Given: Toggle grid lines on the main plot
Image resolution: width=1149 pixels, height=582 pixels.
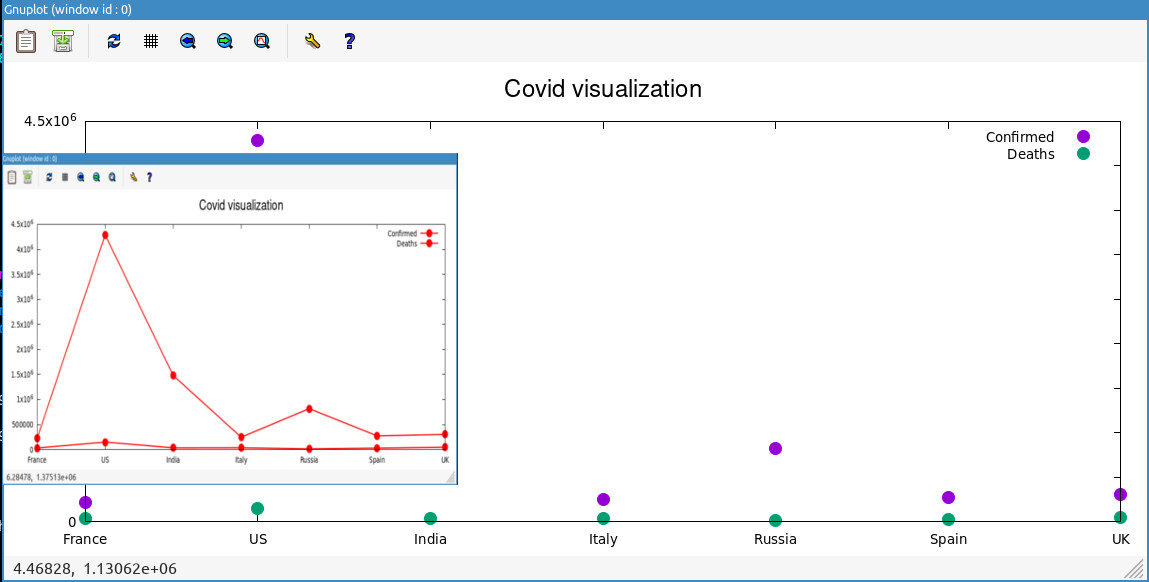Looking at the screenshot, I should point(150,41).
